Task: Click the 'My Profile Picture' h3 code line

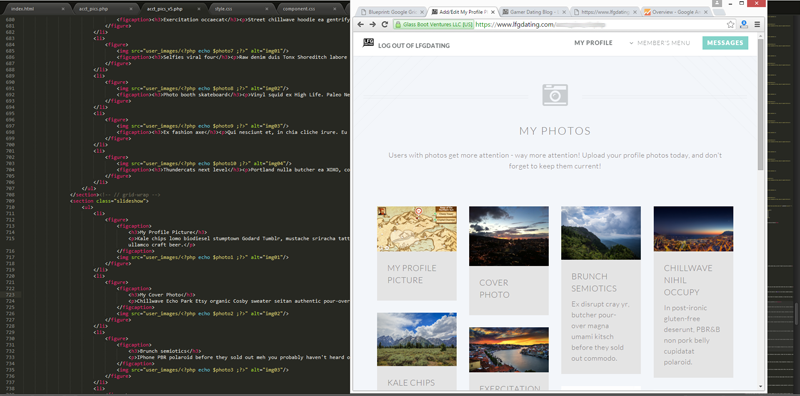Action: (x=167, y=232)
